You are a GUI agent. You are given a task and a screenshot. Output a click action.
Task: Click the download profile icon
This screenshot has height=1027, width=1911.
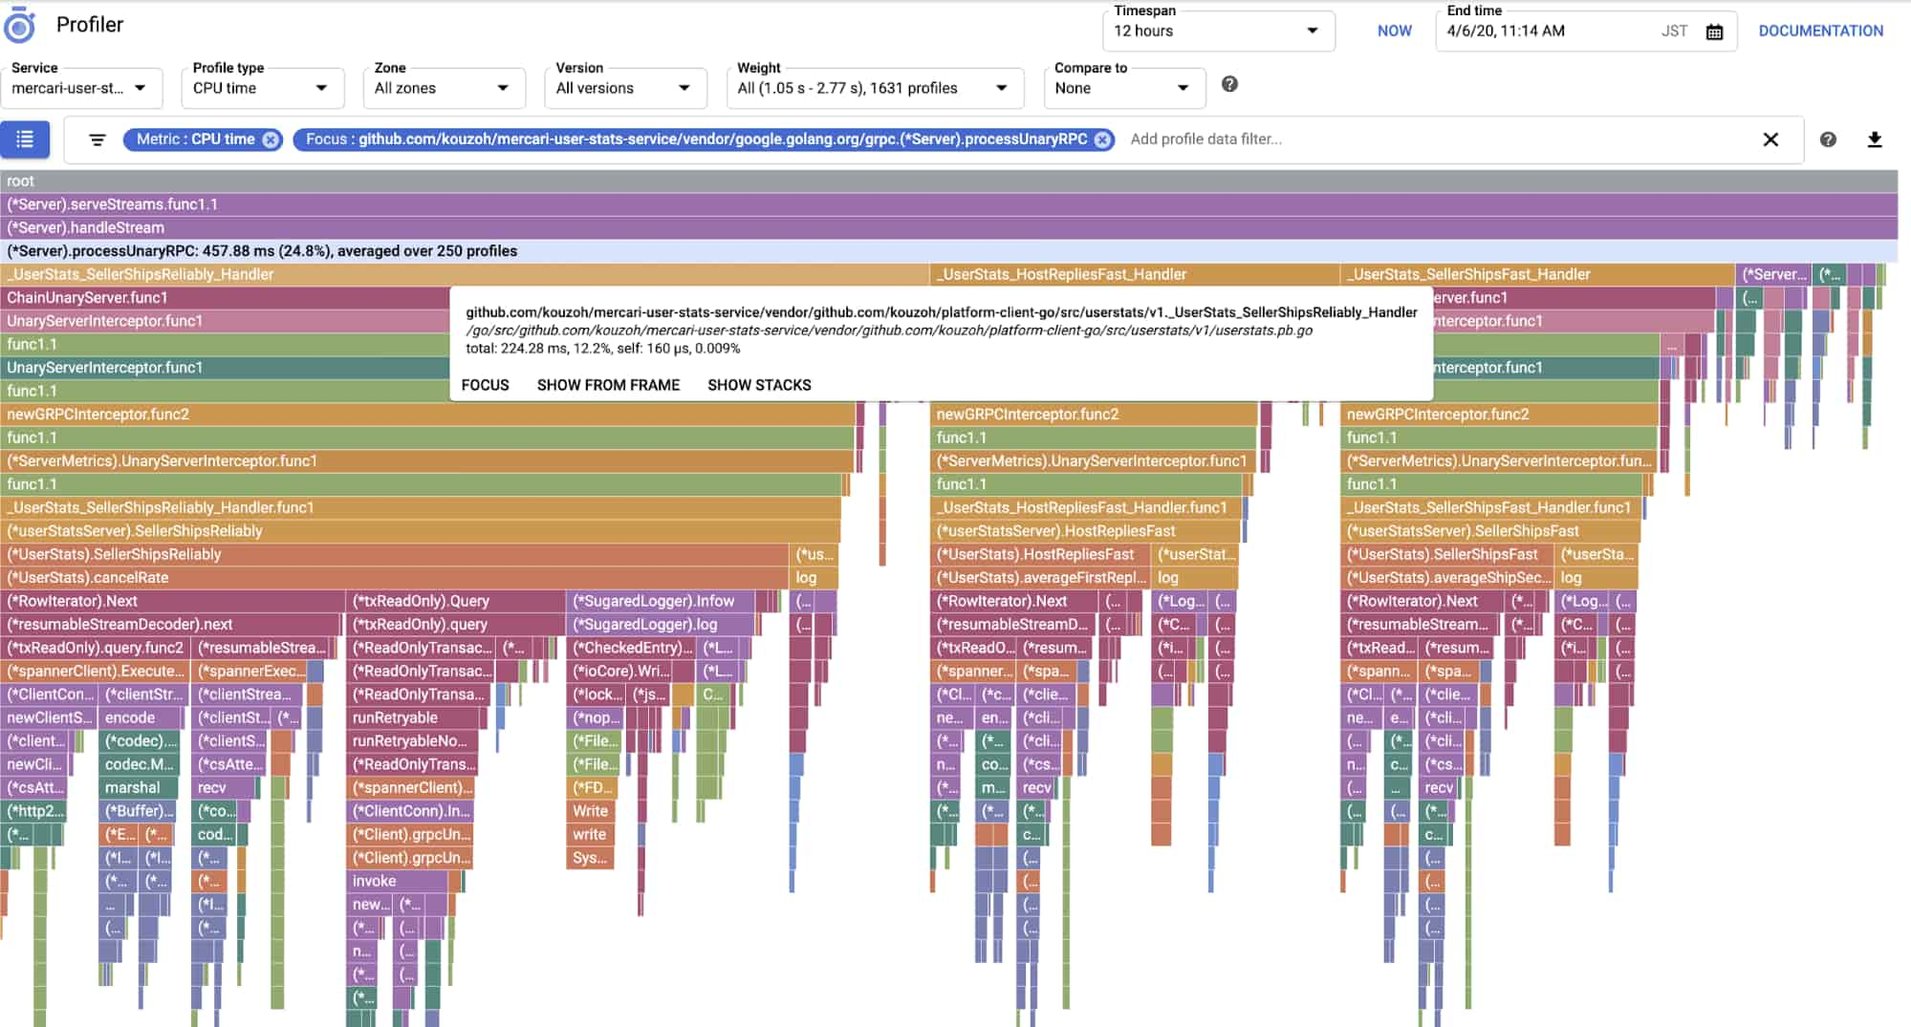point(1875,139)
